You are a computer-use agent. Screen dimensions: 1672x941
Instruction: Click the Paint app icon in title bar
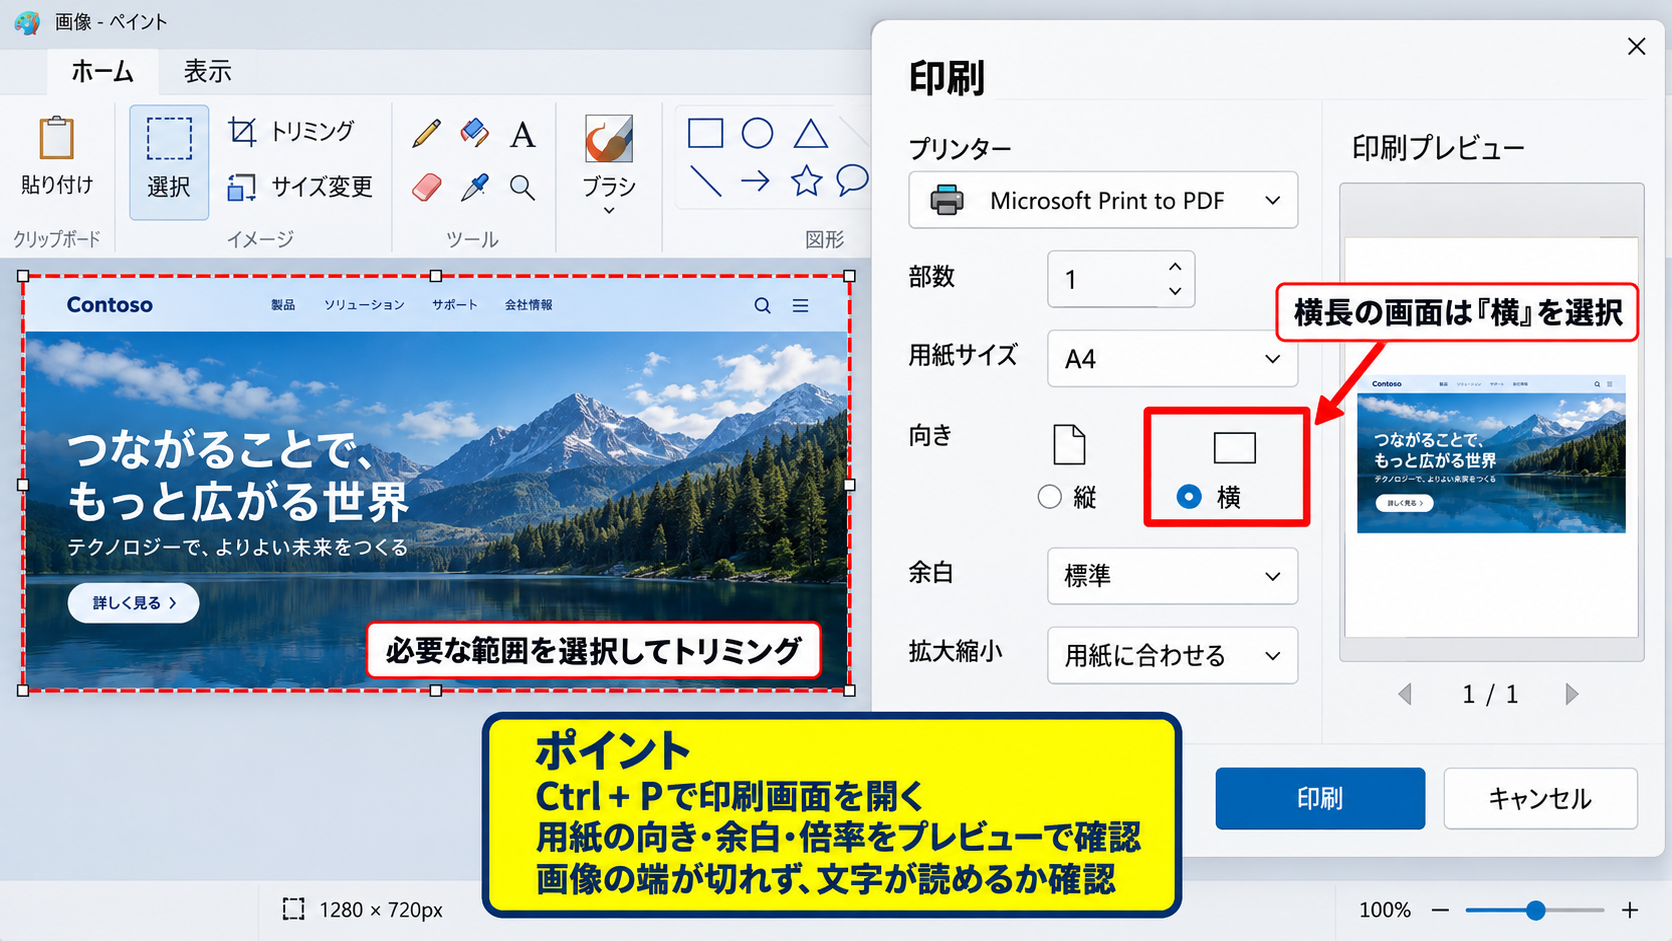(27, 22)
